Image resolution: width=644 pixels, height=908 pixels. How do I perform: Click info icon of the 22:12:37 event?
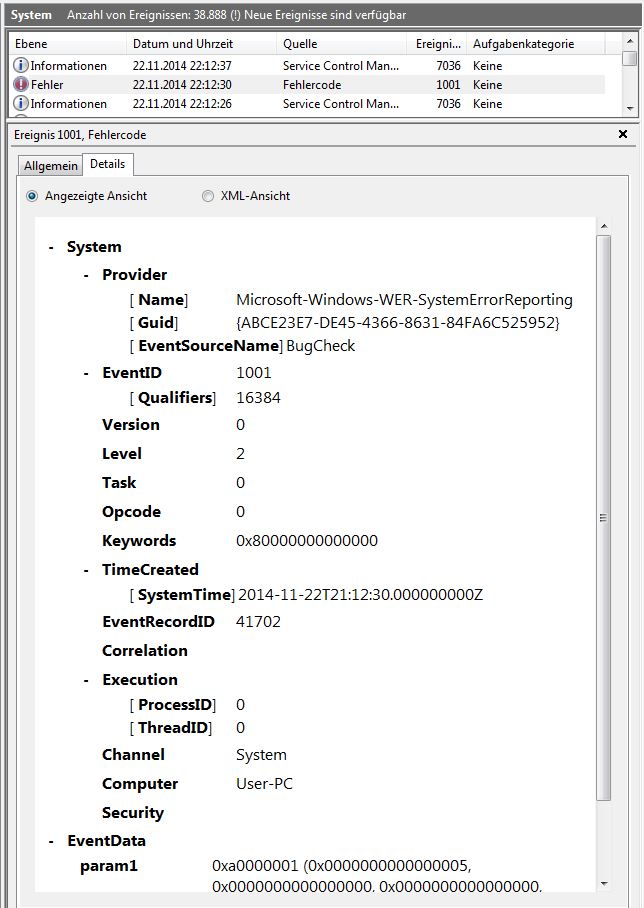point(21,66)
